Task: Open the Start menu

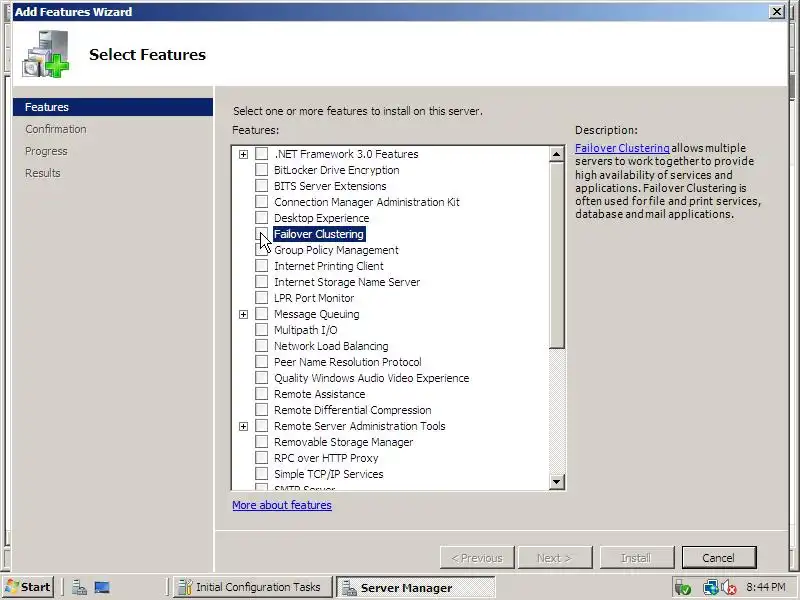Action: [28, 587]
